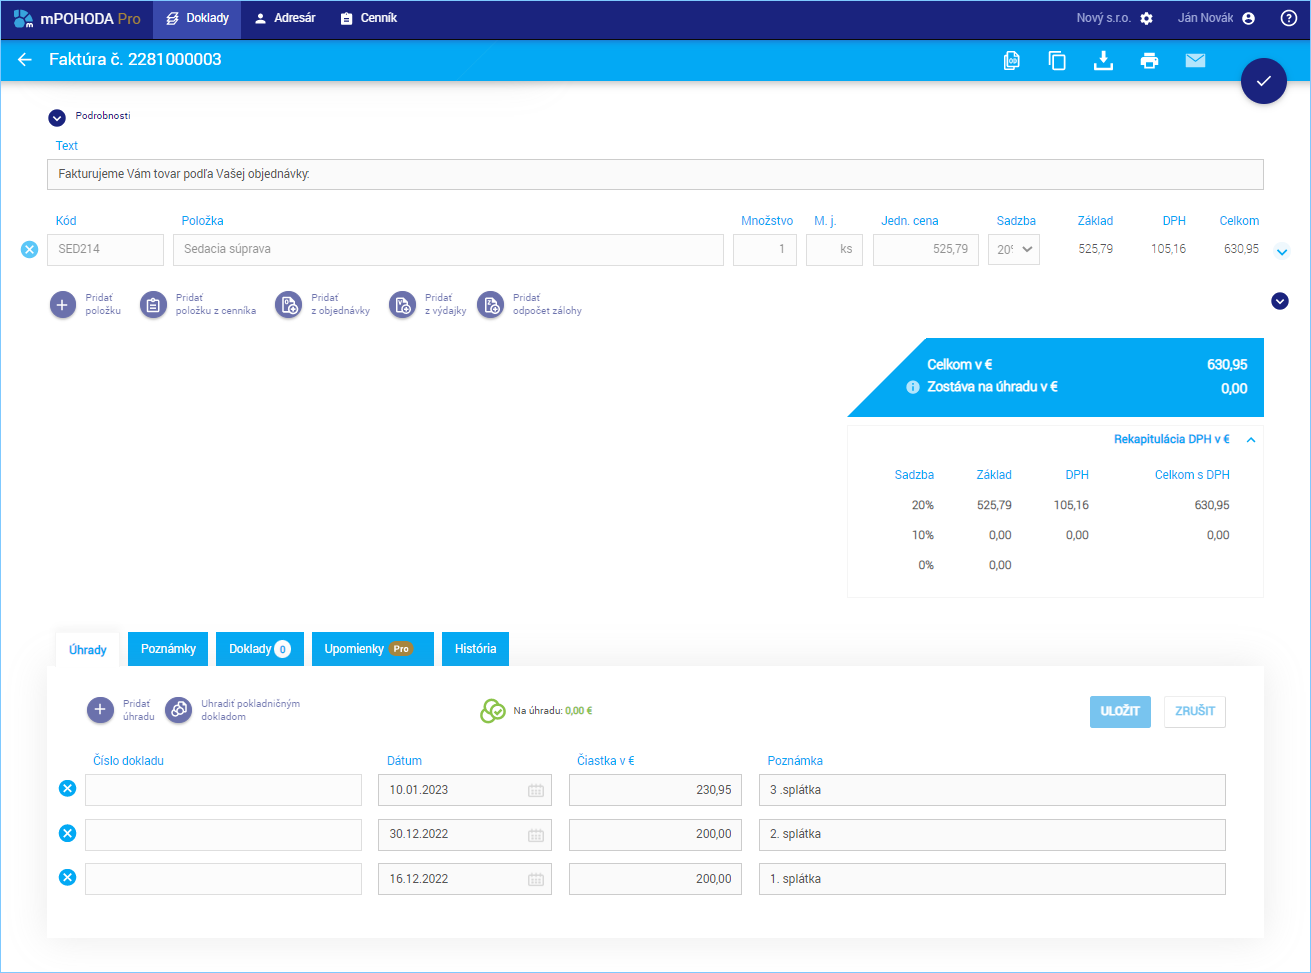Duplicate the invoice with the copy icon
1311x973 pixels.
(x=1057, y=61)
